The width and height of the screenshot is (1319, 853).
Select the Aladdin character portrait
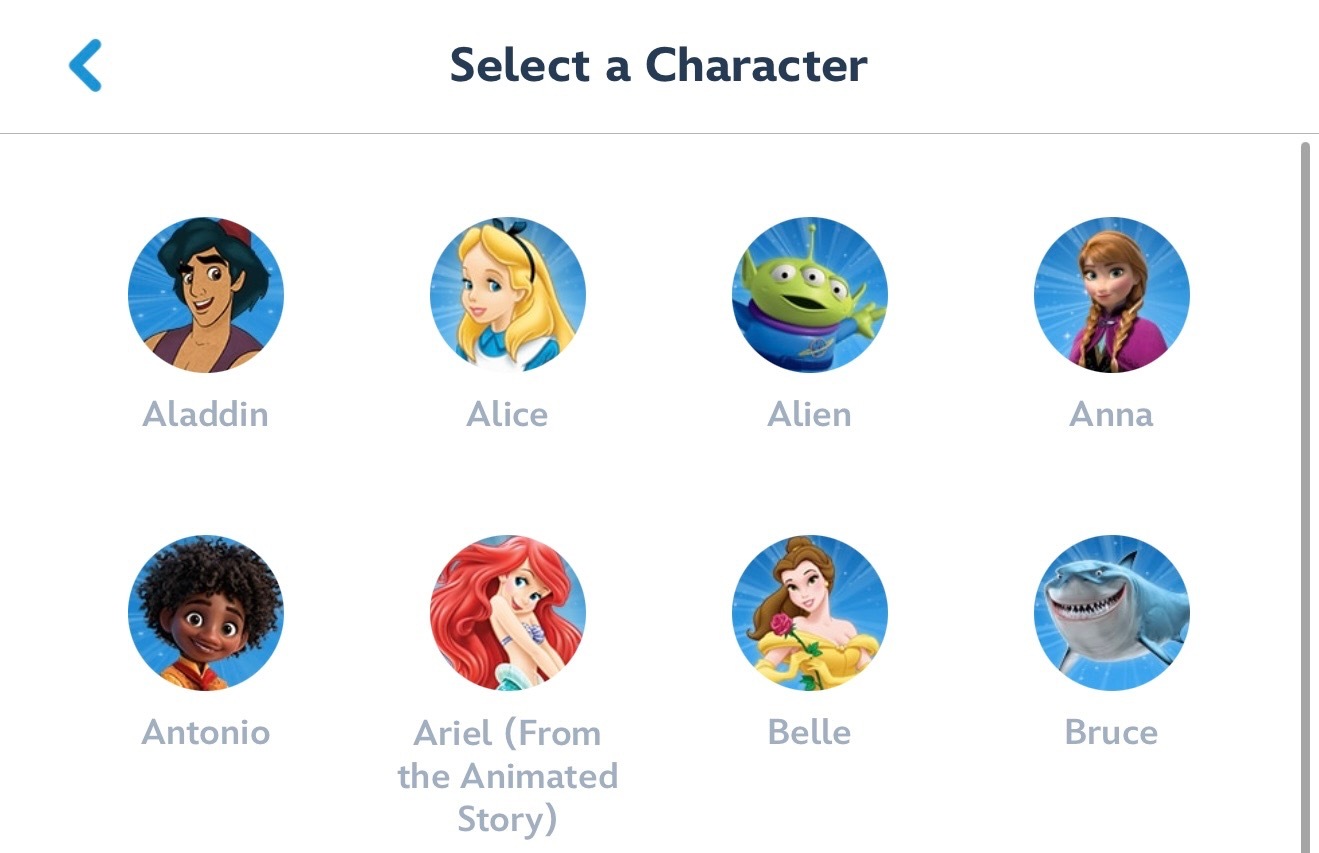click(x=205, y=294)
